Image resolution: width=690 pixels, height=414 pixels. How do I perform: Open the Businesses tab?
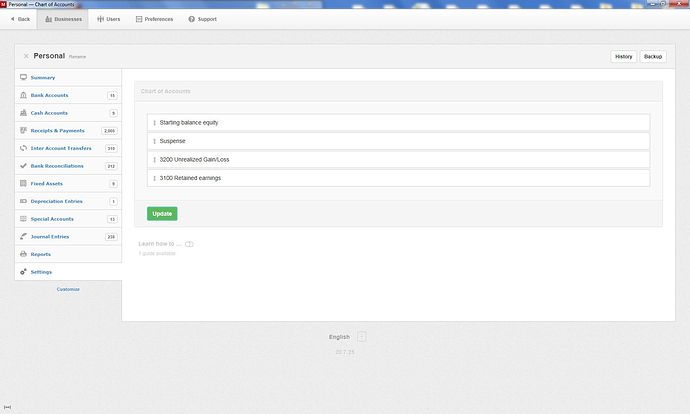(63, 19)
